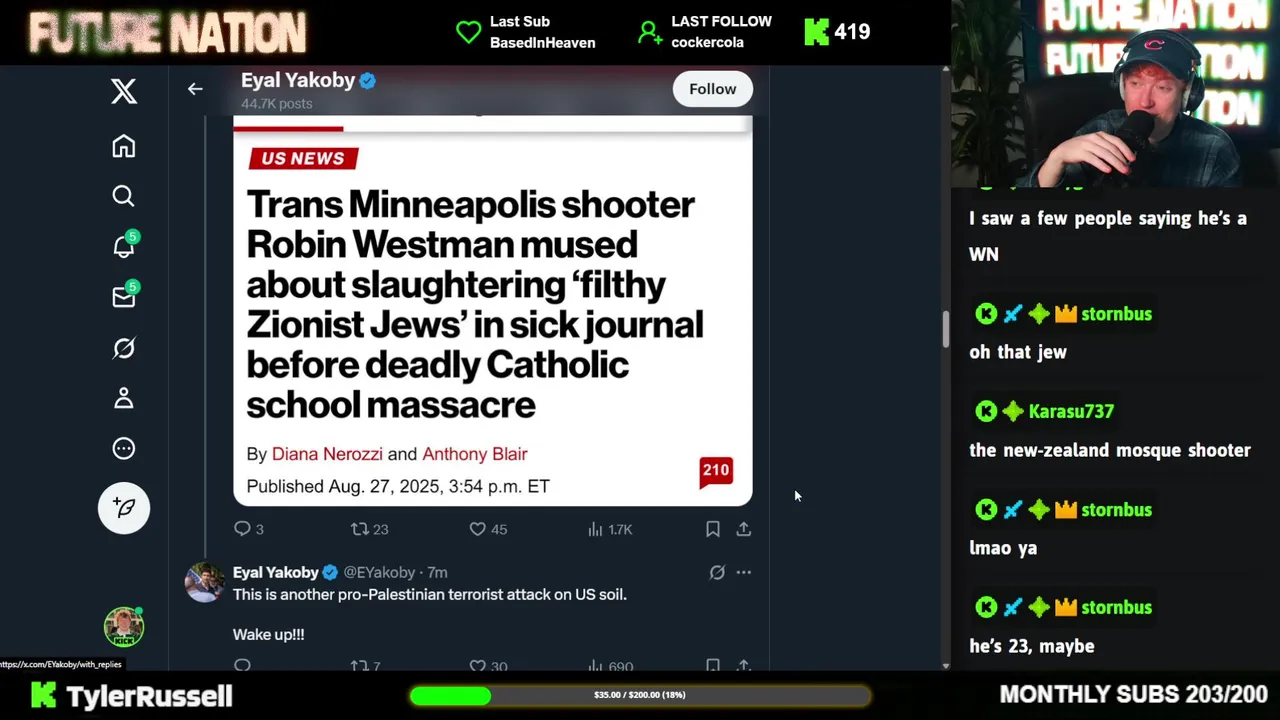Go back with the left arrow
This screenshot has height=720, width=1280.
click(195, 89)
